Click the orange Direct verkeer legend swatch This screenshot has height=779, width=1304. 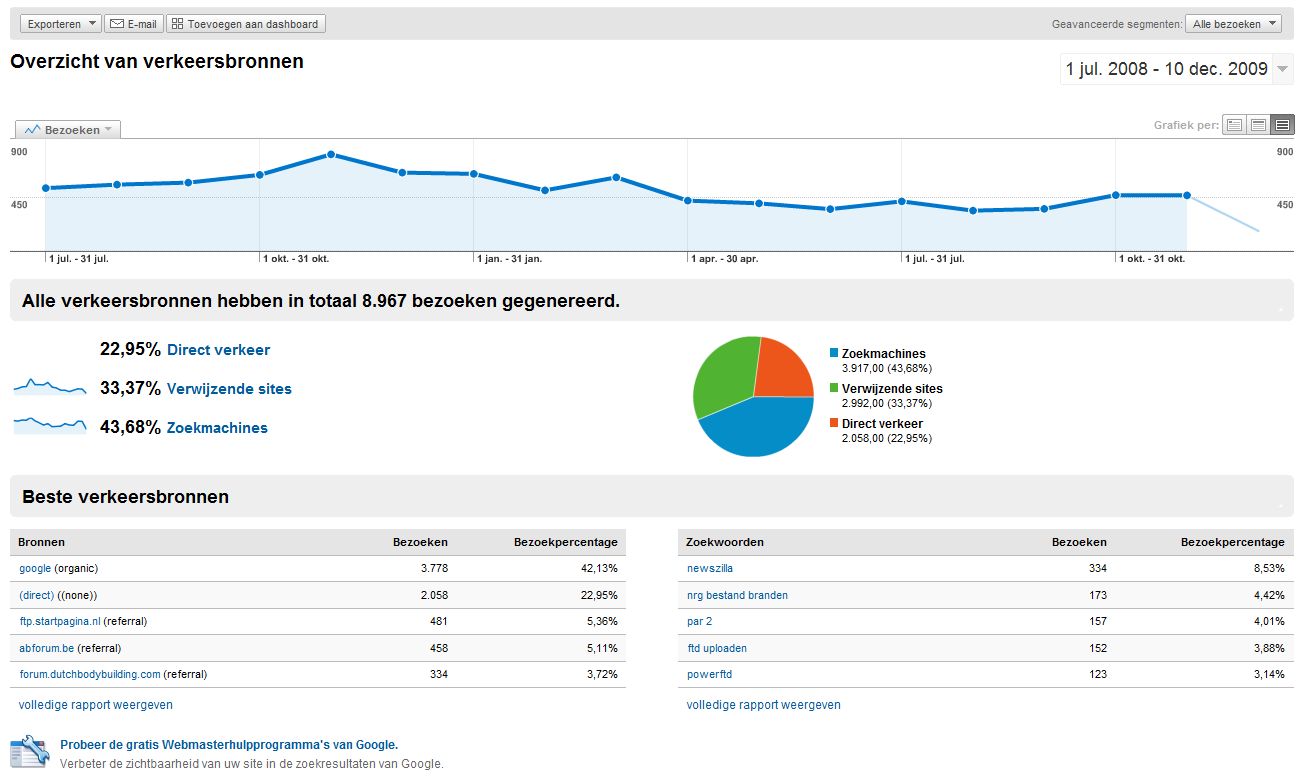pos(834,424)
